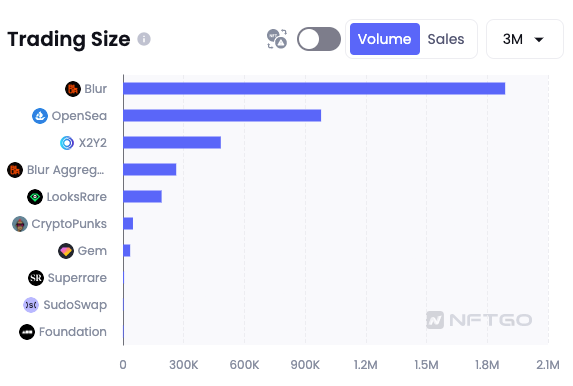
Task: Click the 1.2M axis label
Action: (x=365, y=365)
